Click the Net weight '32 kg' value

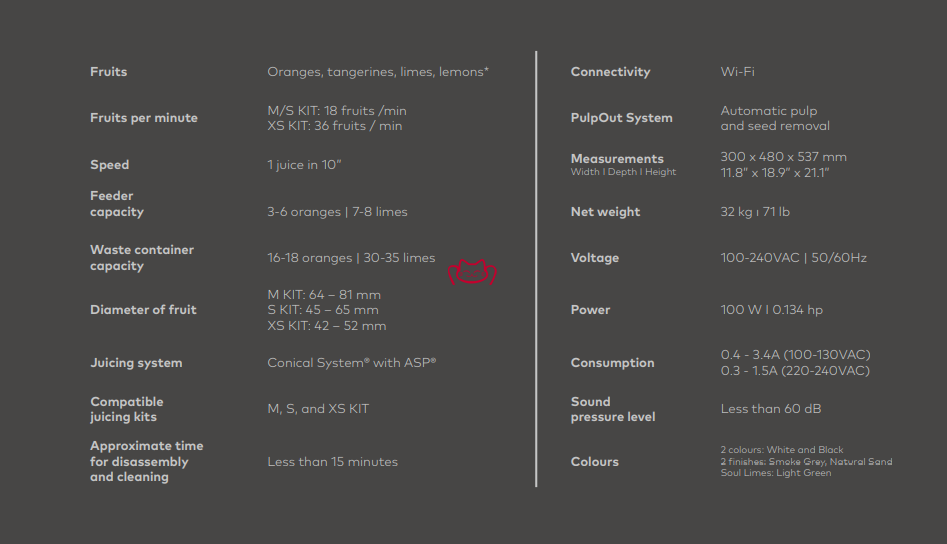tap(736, 212)
